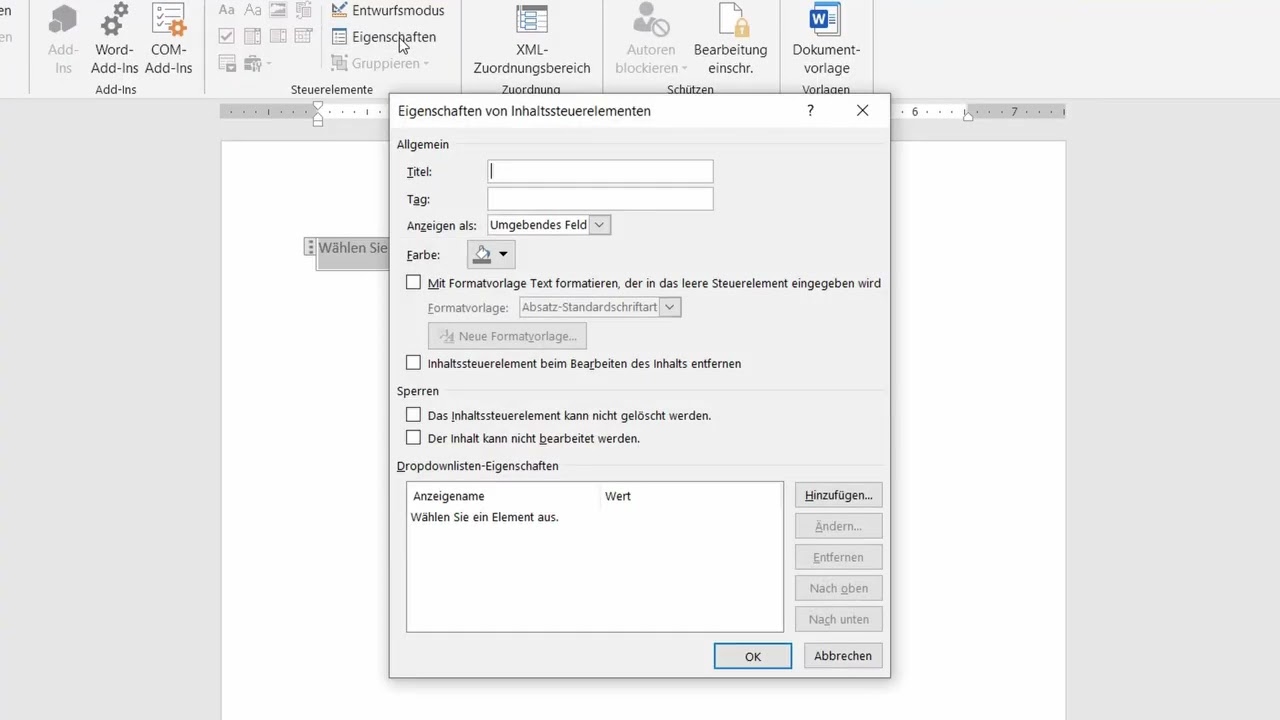Open Gruppieren dropdown
The width and height of the screenshot is (1280, 720).
[x=380, y=63]
